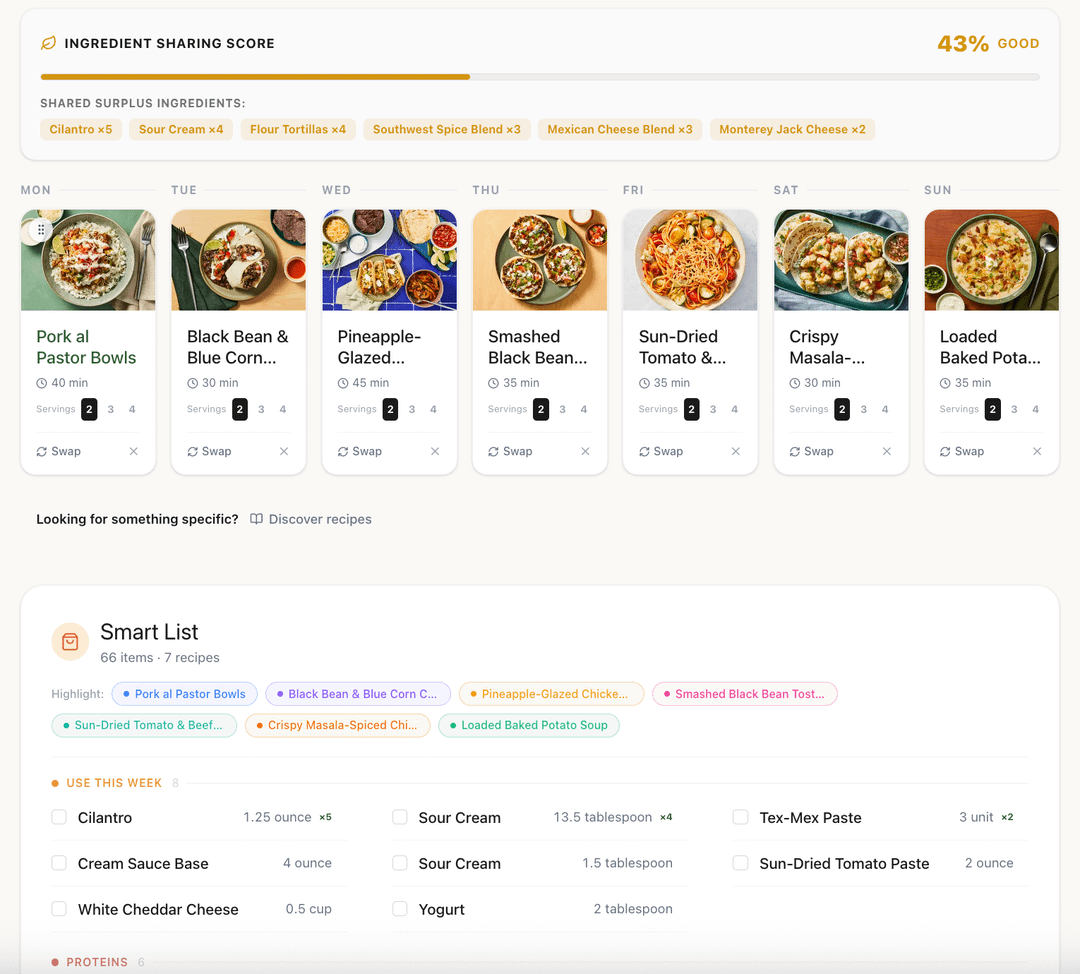Choose 3 servings for Sun-Dried Tomato recipe
Viewport: 1080px width, 974px height.
(713, 409)
